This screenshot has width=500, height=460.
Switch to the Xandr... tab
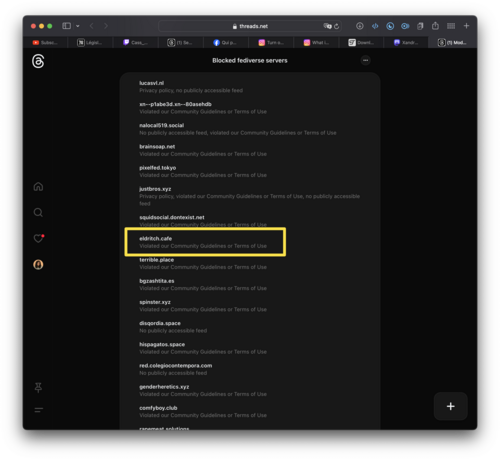(x=406, y=43)
